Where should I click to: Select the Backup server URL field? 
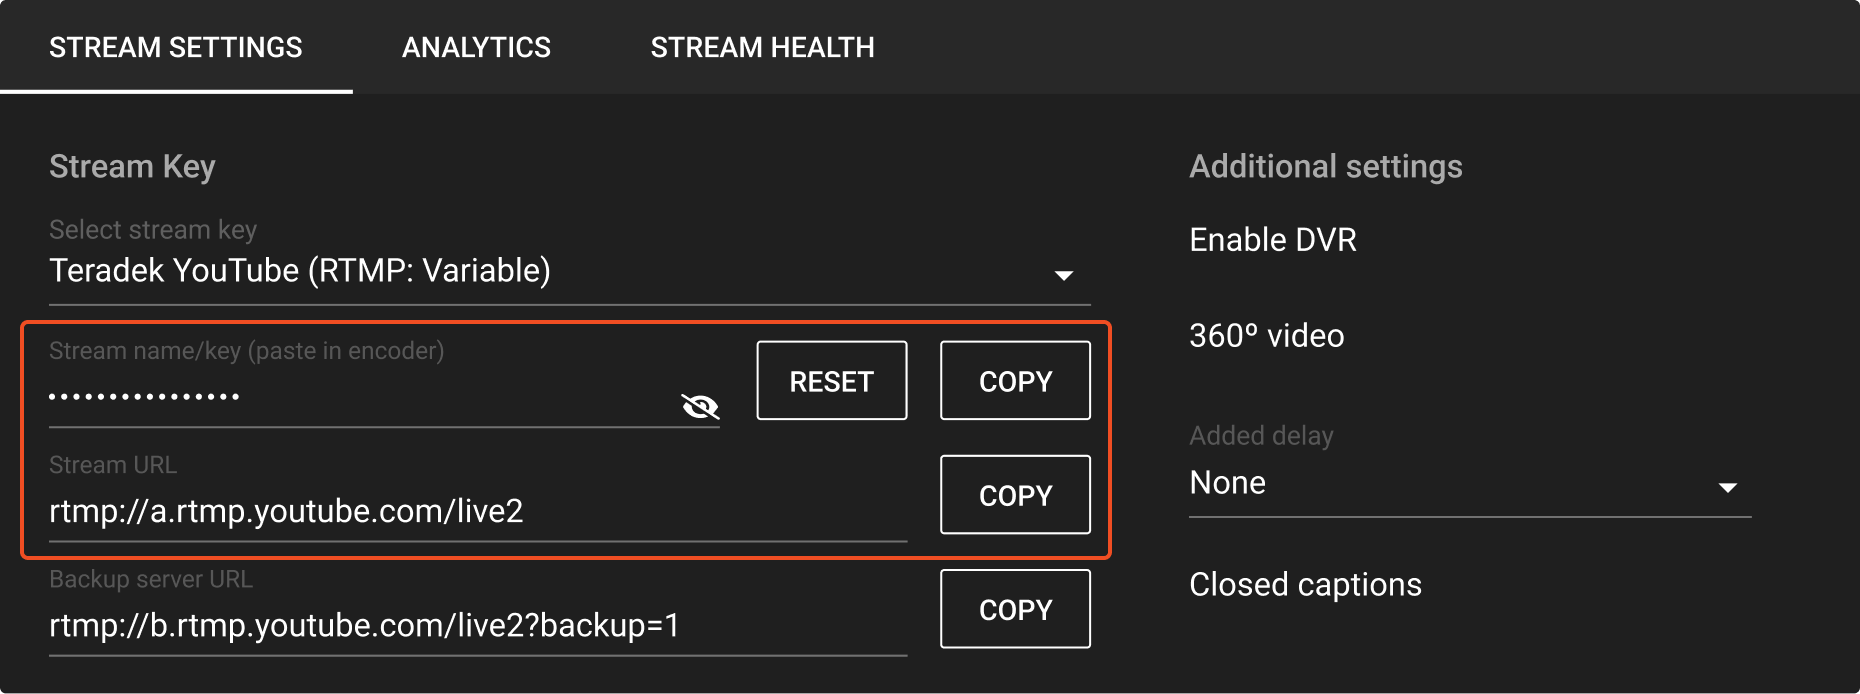(x=400, y=626)
